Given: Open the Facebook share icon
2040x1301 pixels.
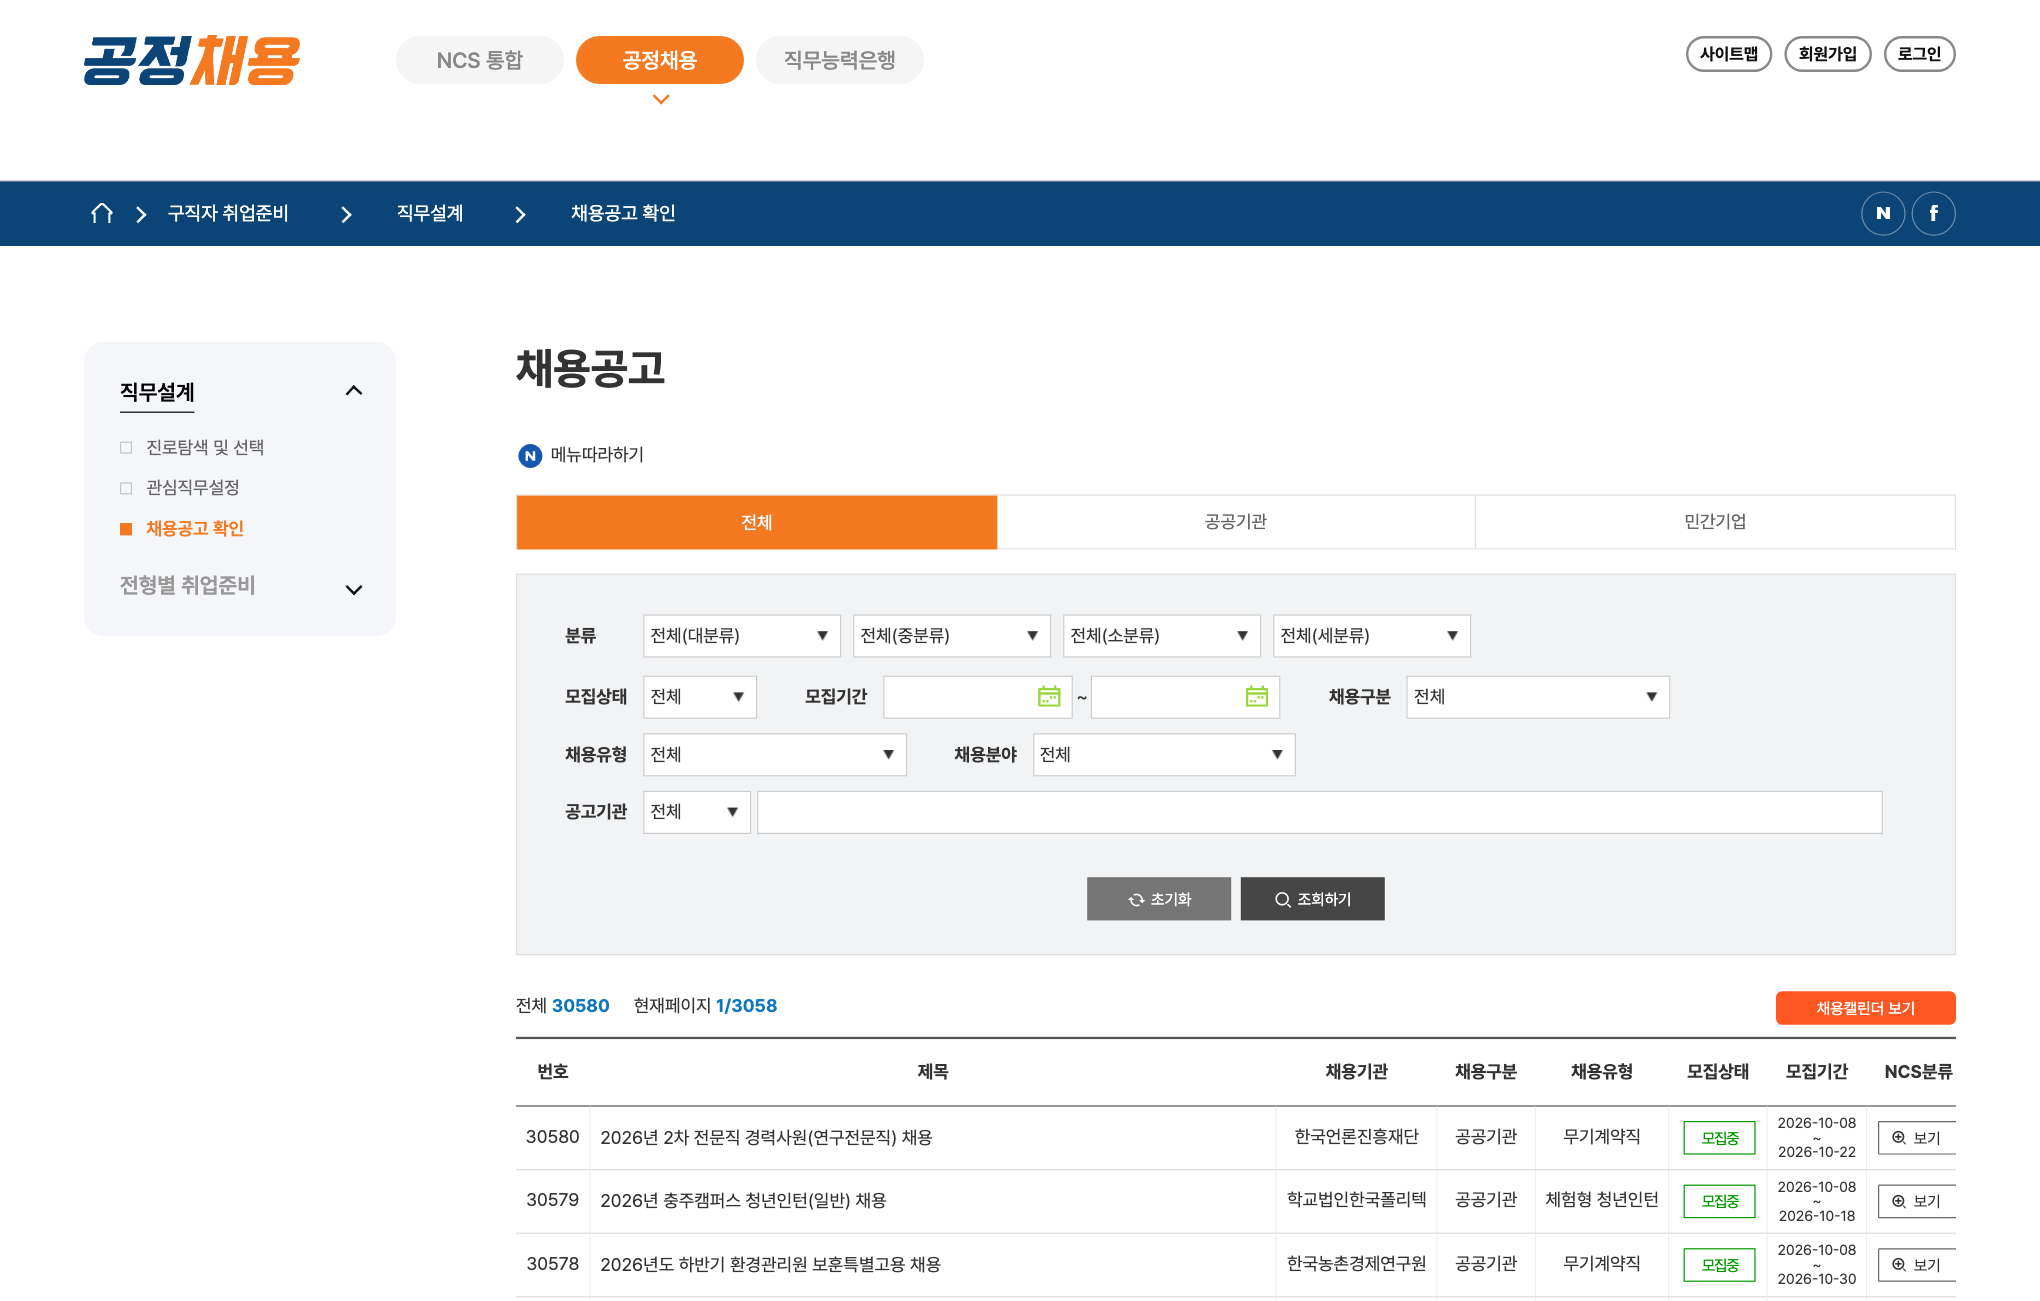Looking at the screenshot, I should click(x=1933, y=213).
